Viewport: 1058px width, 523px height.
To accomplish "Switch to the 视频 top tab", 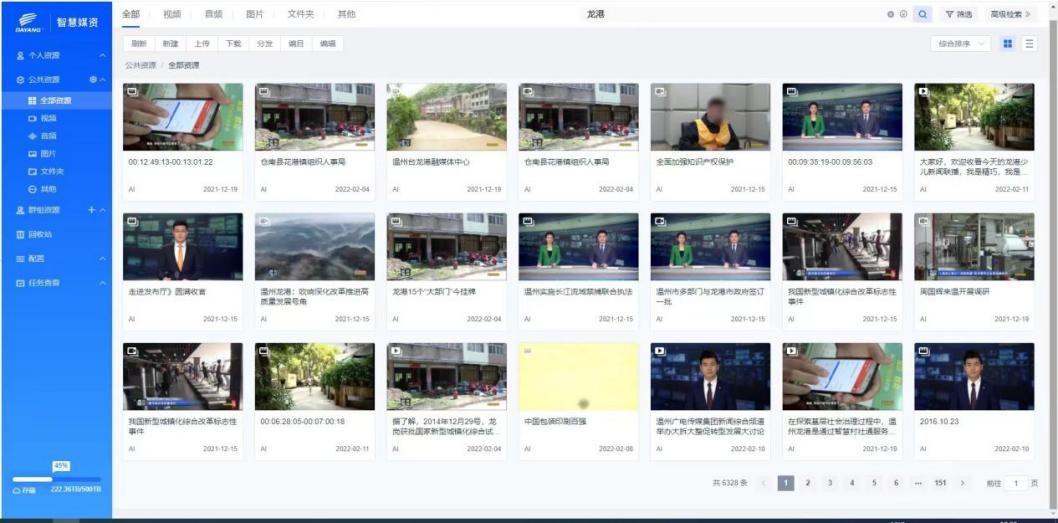I will point(172,14).
